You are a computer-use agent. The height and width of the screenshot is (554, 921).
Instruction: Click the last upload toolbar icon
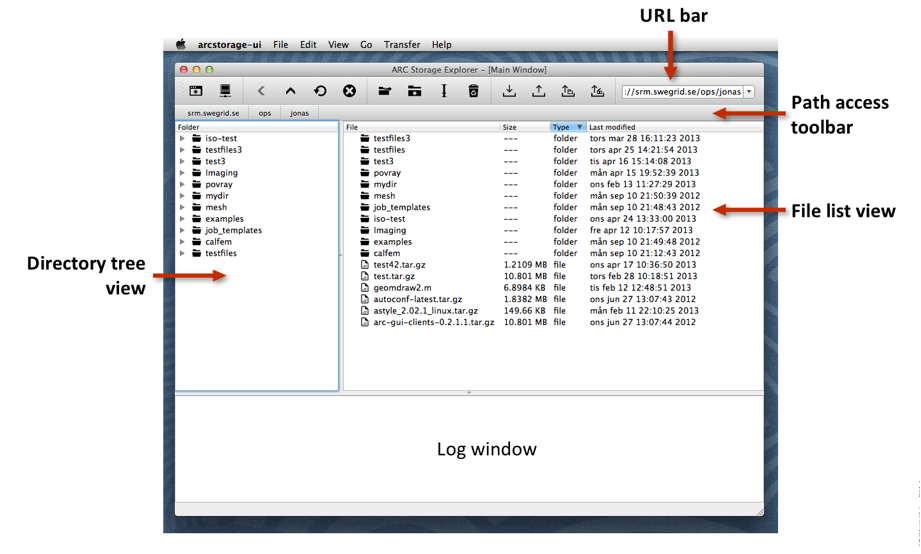[x=597, y=91]
